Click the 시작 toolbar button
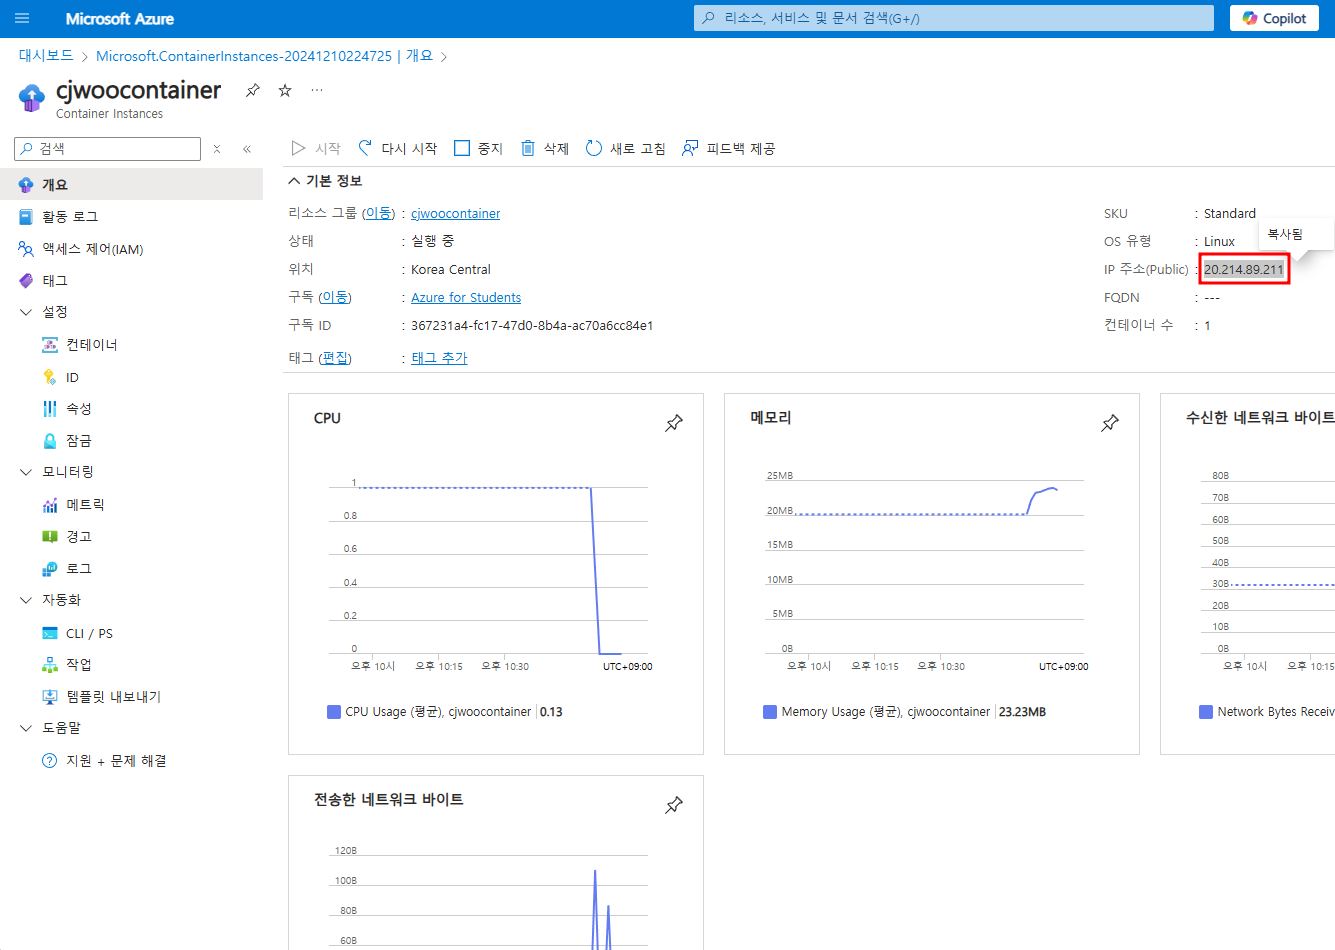Screen dimensions: 1335x950 tap(316, 148)
